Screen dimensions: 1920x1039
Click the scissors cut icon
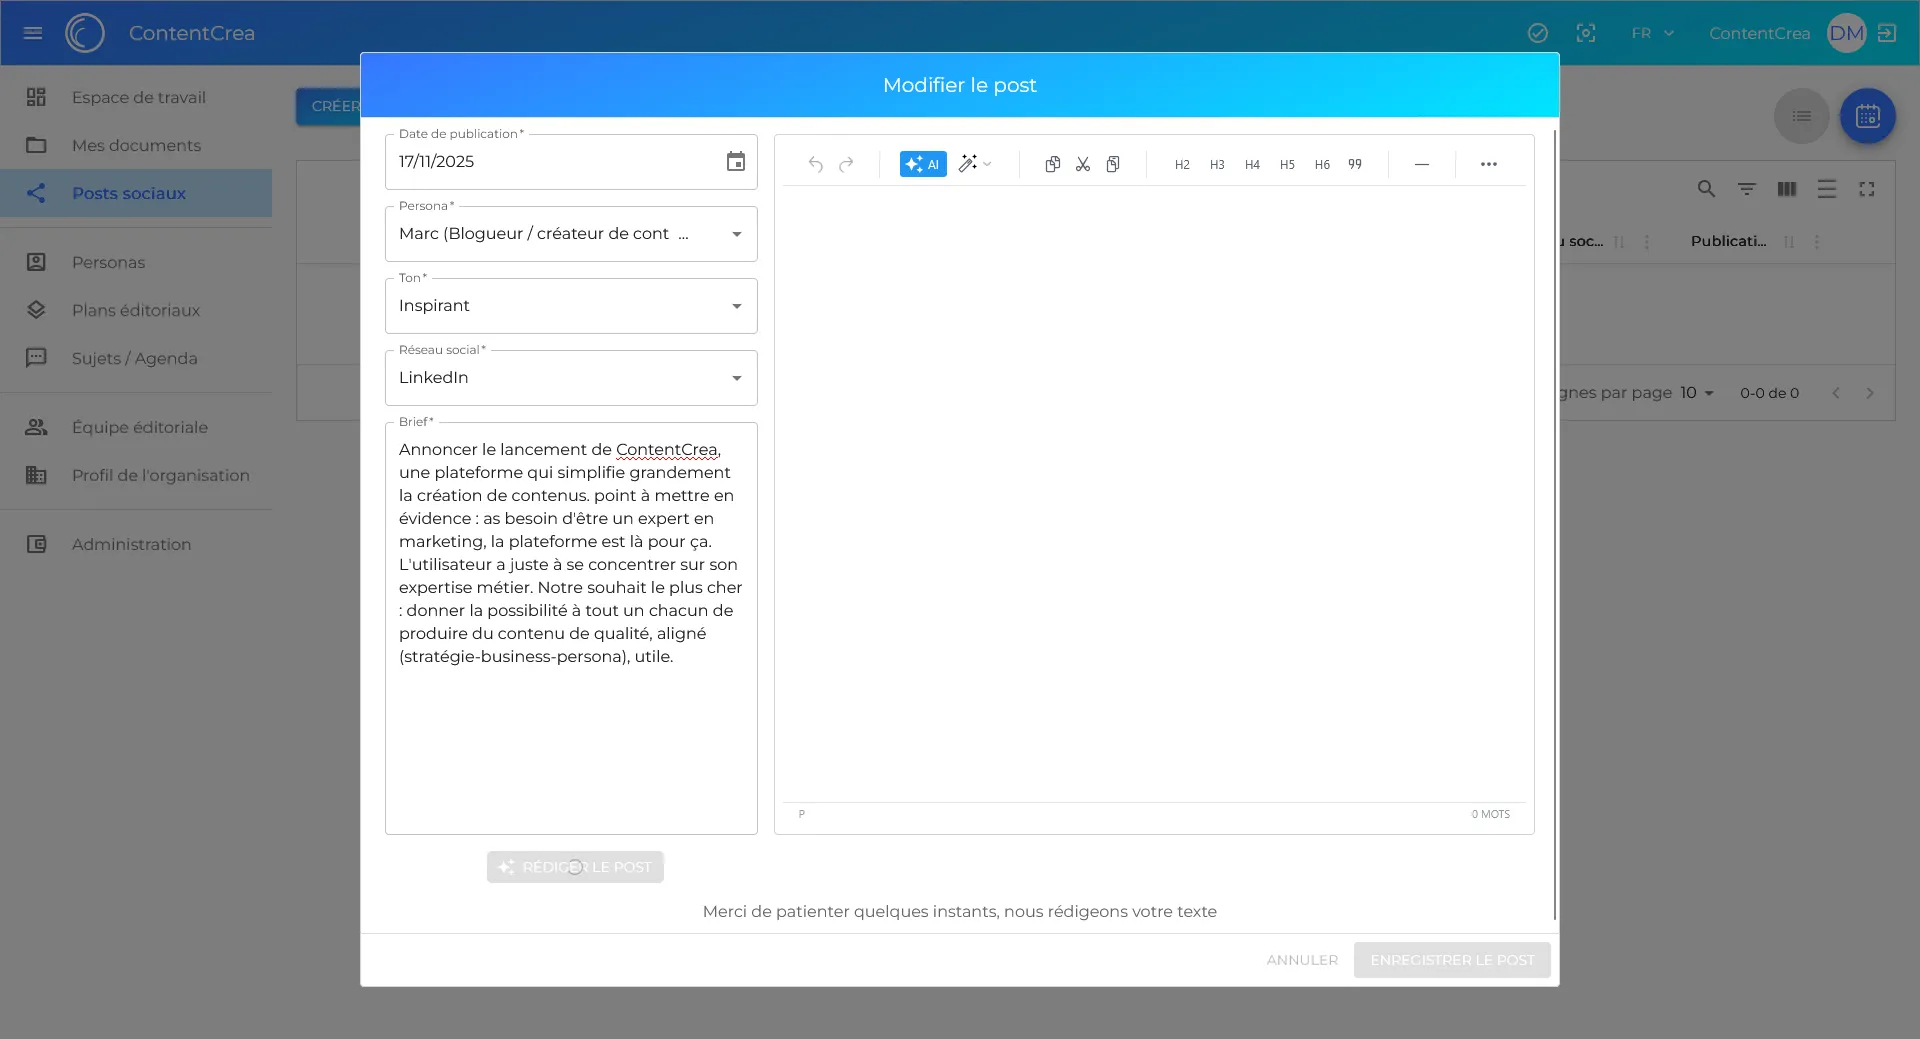point(1082,164)
